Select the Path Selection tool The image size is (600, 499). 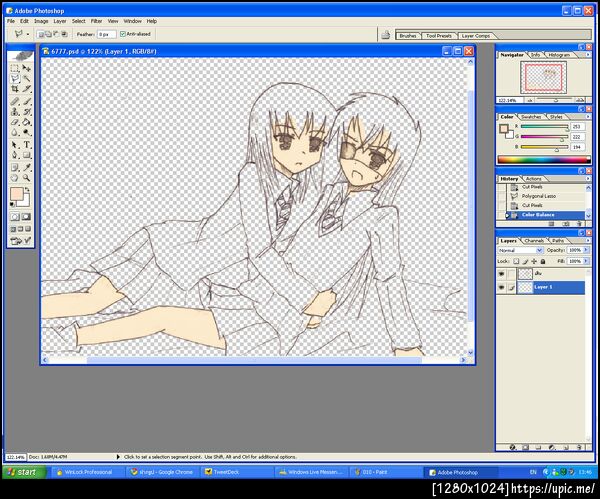click(x=15, y=145)
